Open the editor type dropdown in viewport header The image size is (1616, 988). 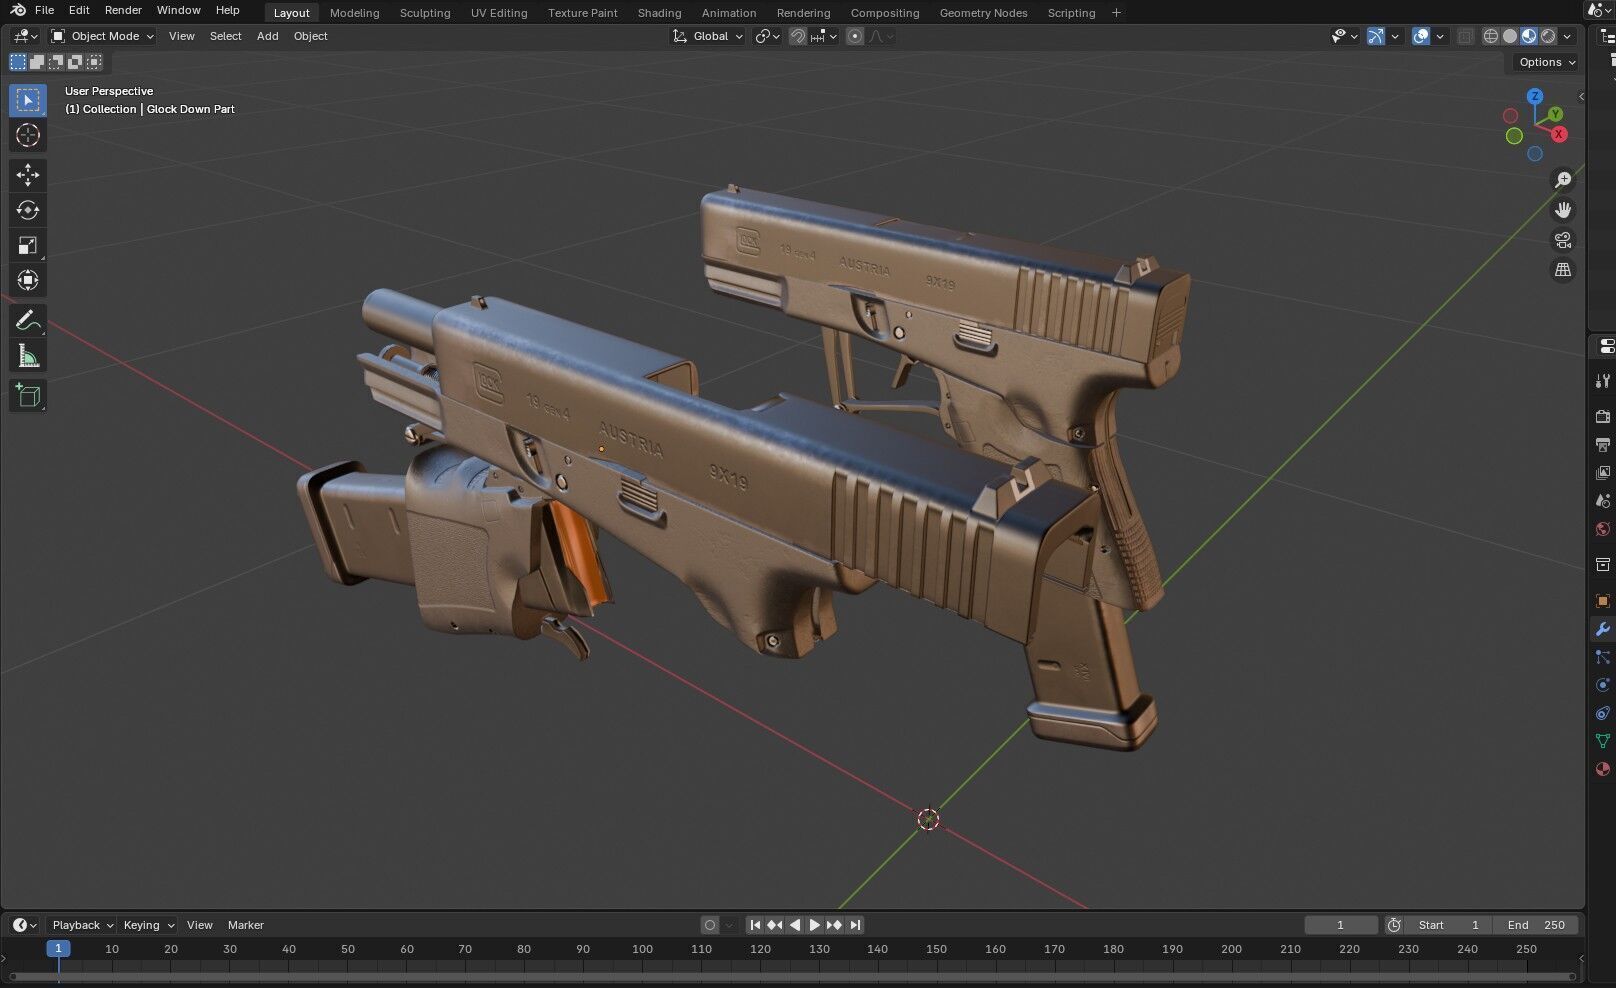coord(24,36)
